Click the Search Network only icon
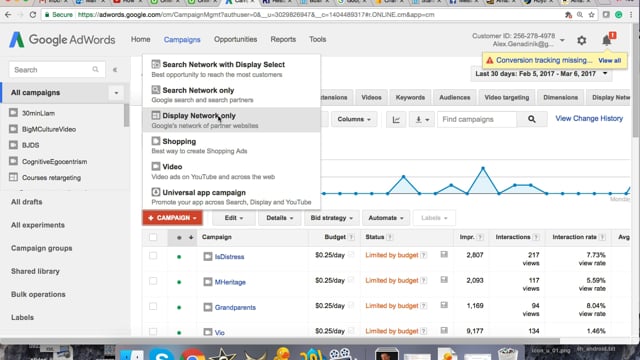Image resolution: width=640 pixels, height=360 pixels. coord(156,90)
